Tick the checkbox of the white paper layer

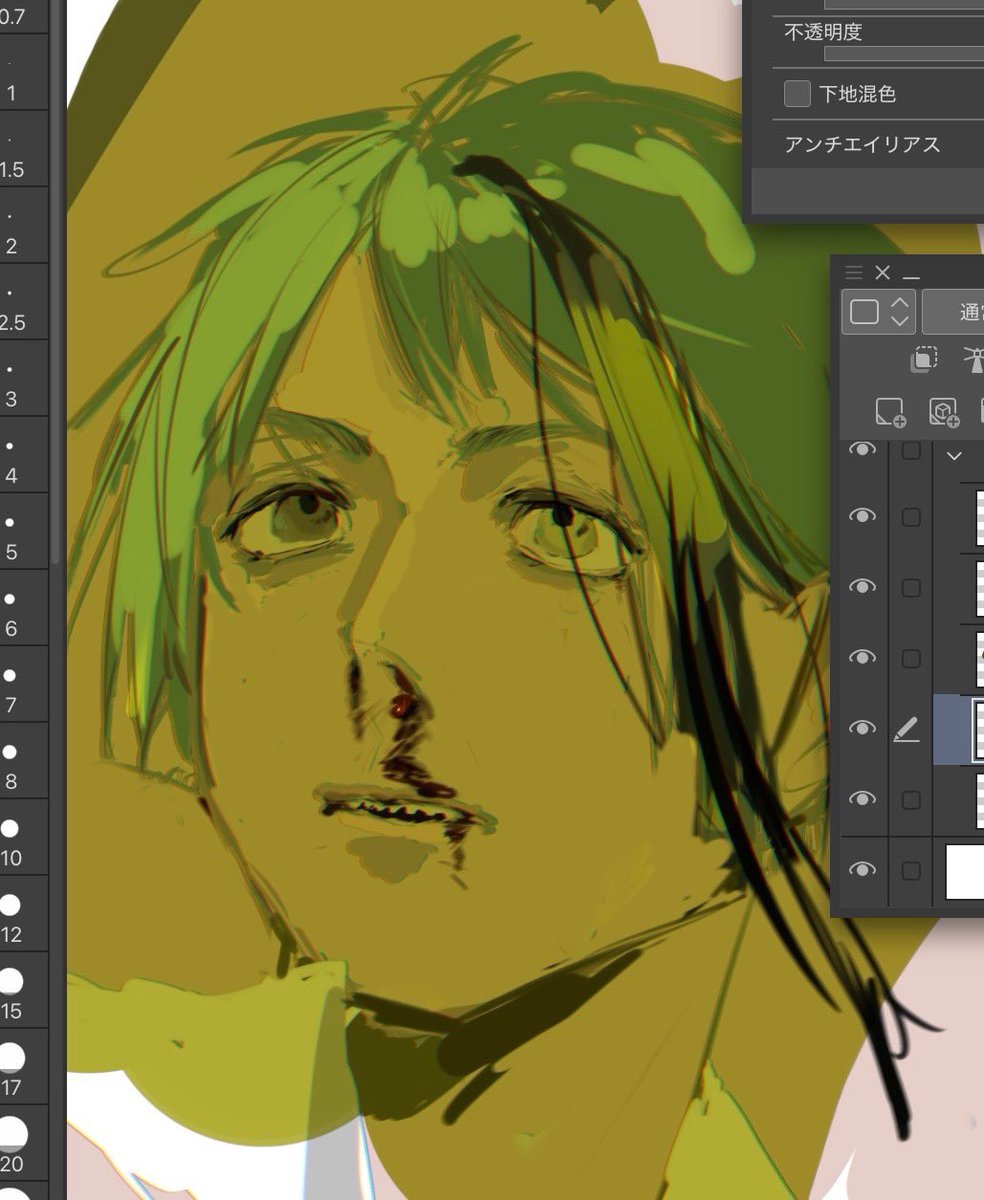point(911,871)
